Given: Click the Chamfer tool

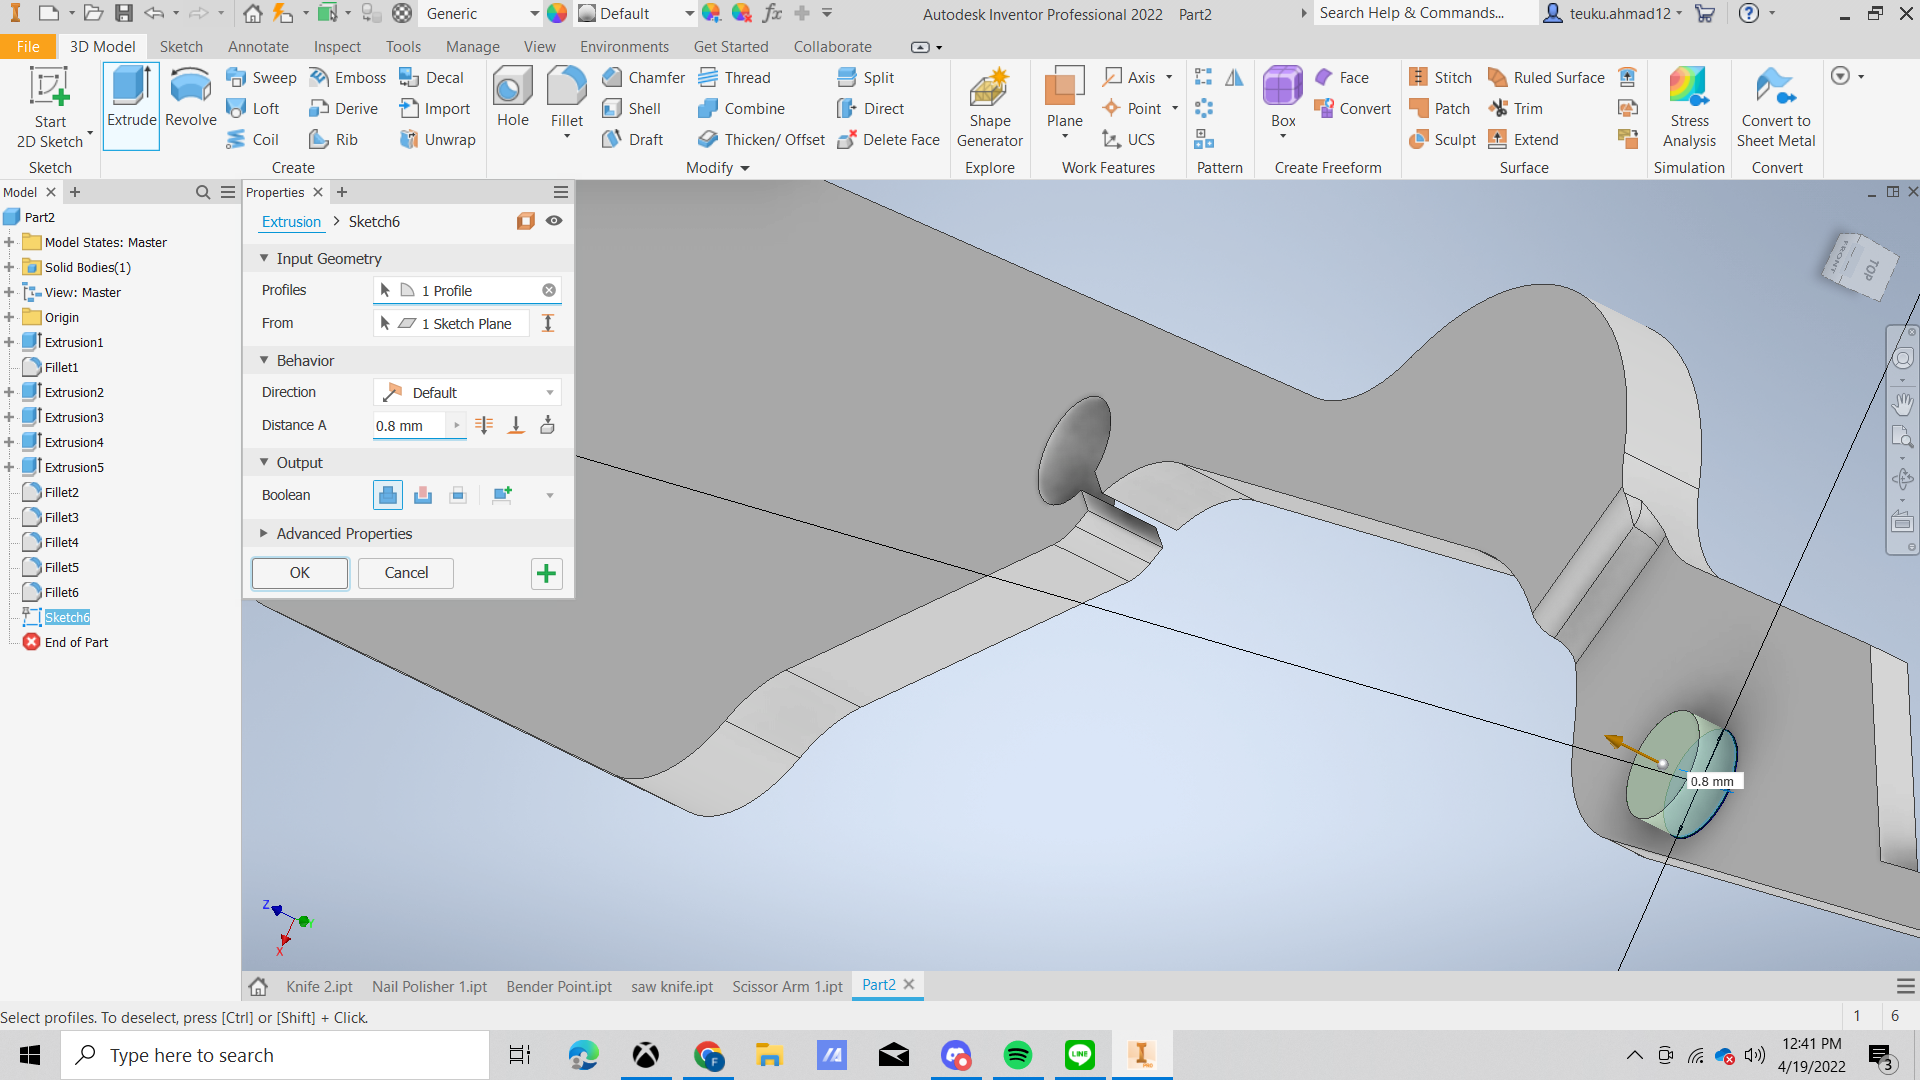Looking at the screenshot, I should click(644, 78).
